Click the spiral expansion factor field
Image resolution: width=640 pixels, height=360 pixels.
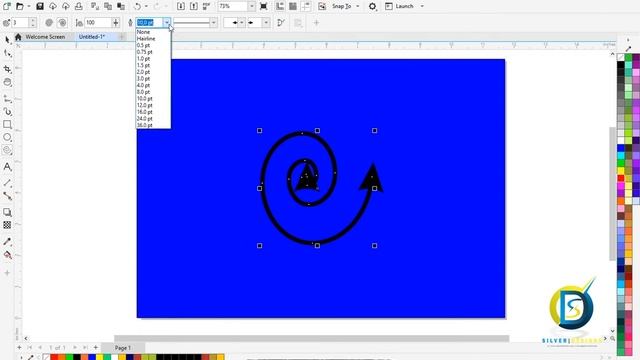coord(98,23)
